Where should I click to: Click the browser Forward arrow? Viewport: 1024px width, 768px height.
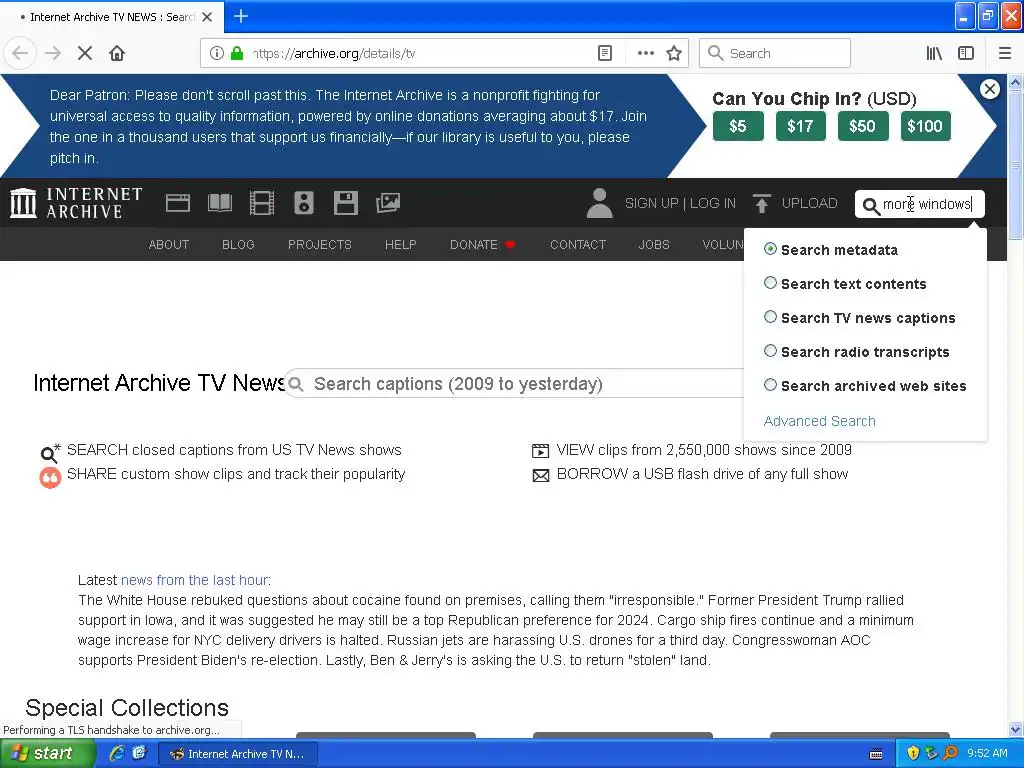[x=53, y=53]
